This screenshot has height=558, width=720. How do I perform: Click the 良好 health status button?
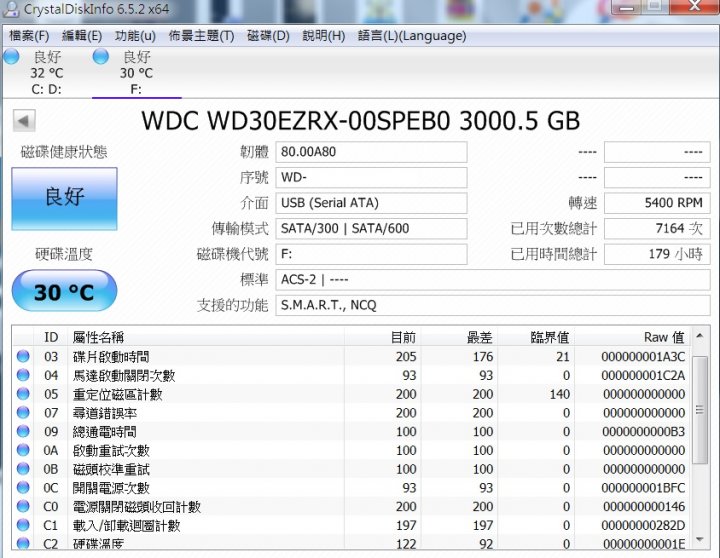pos(64,198)
